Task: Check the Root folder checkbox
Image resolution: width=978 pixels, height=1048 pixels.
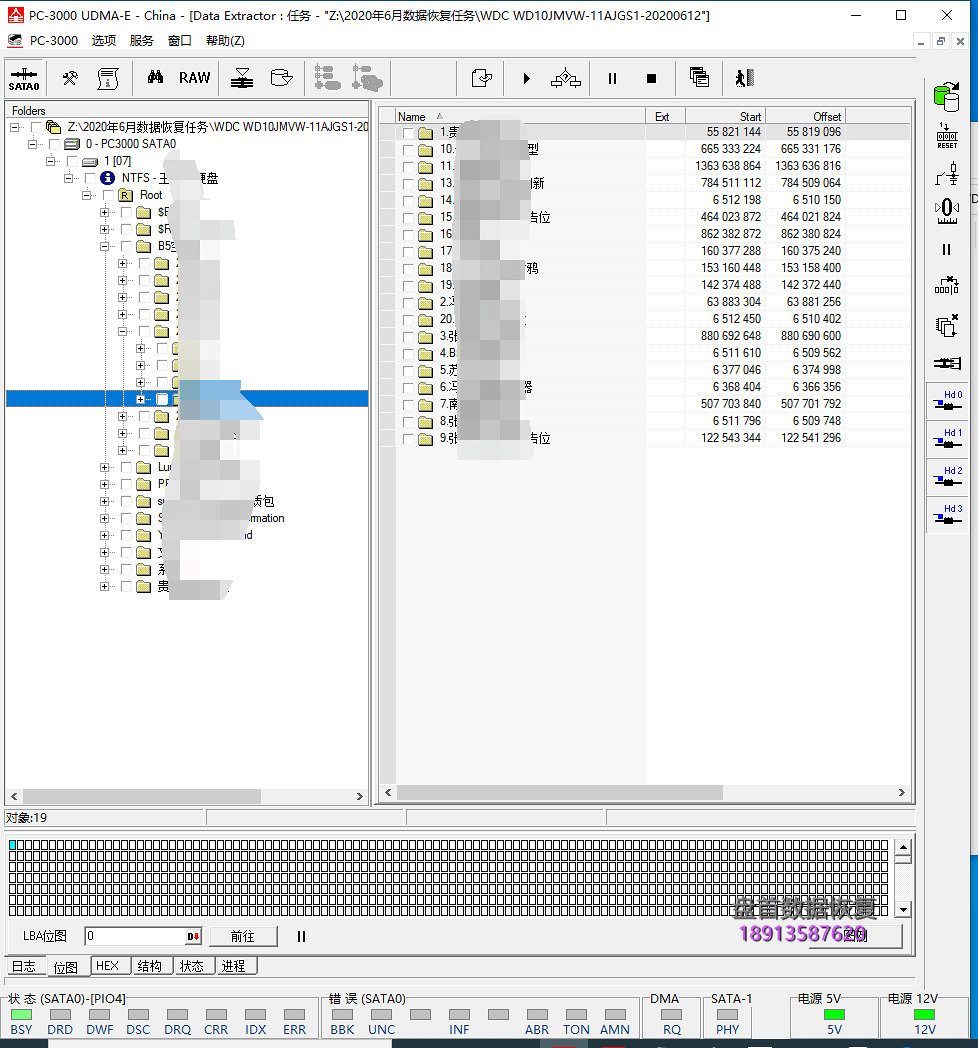Action: pos(107,195)
